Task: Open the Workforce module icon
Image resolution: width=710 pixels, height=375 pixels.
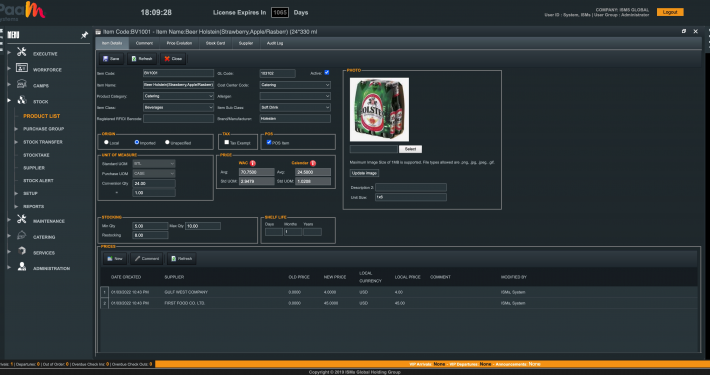Action: tap(21, 68)
